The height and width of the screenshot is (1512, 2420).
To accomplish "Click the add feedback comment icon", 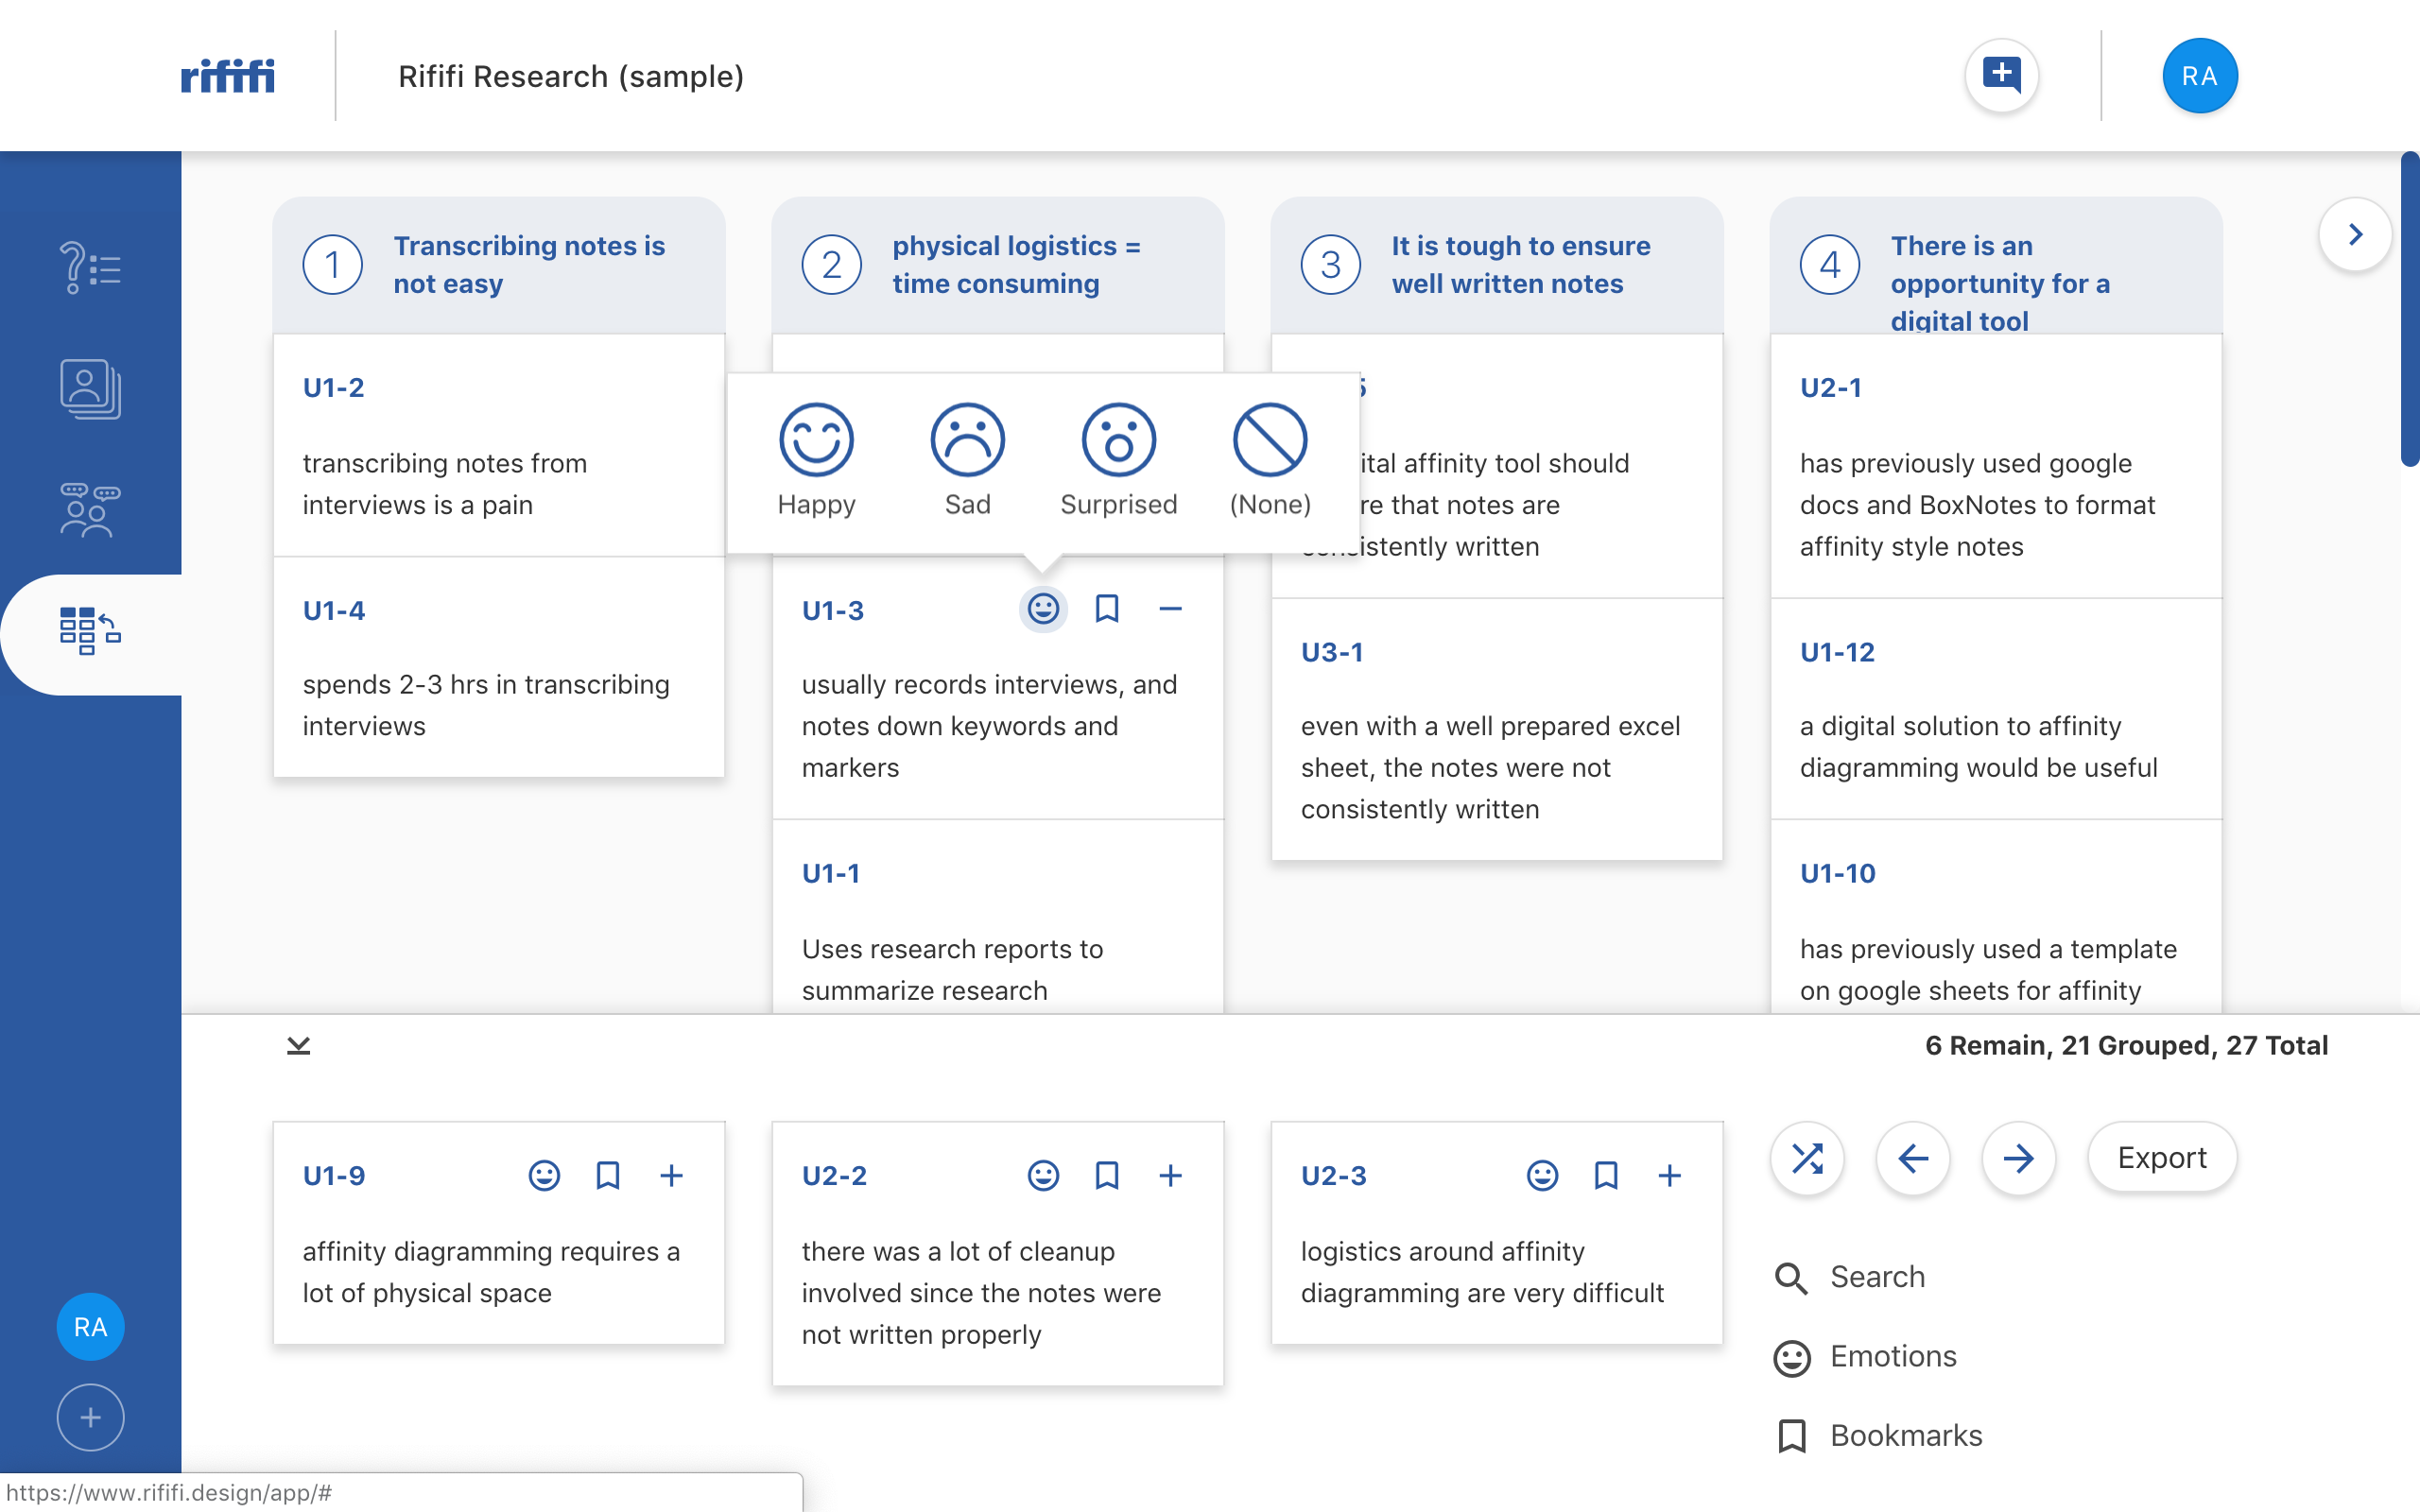I will click(2001, 76).
